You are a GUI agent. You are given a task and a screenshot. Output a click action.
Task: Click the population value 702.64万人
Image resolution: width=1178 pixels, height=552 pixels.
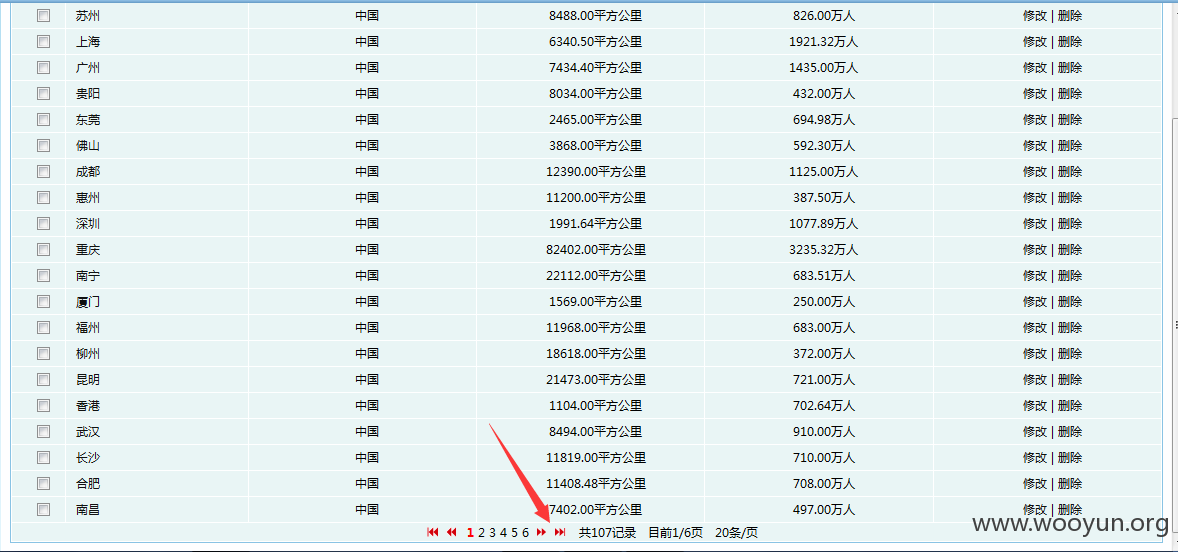click(x=823, y=406)
